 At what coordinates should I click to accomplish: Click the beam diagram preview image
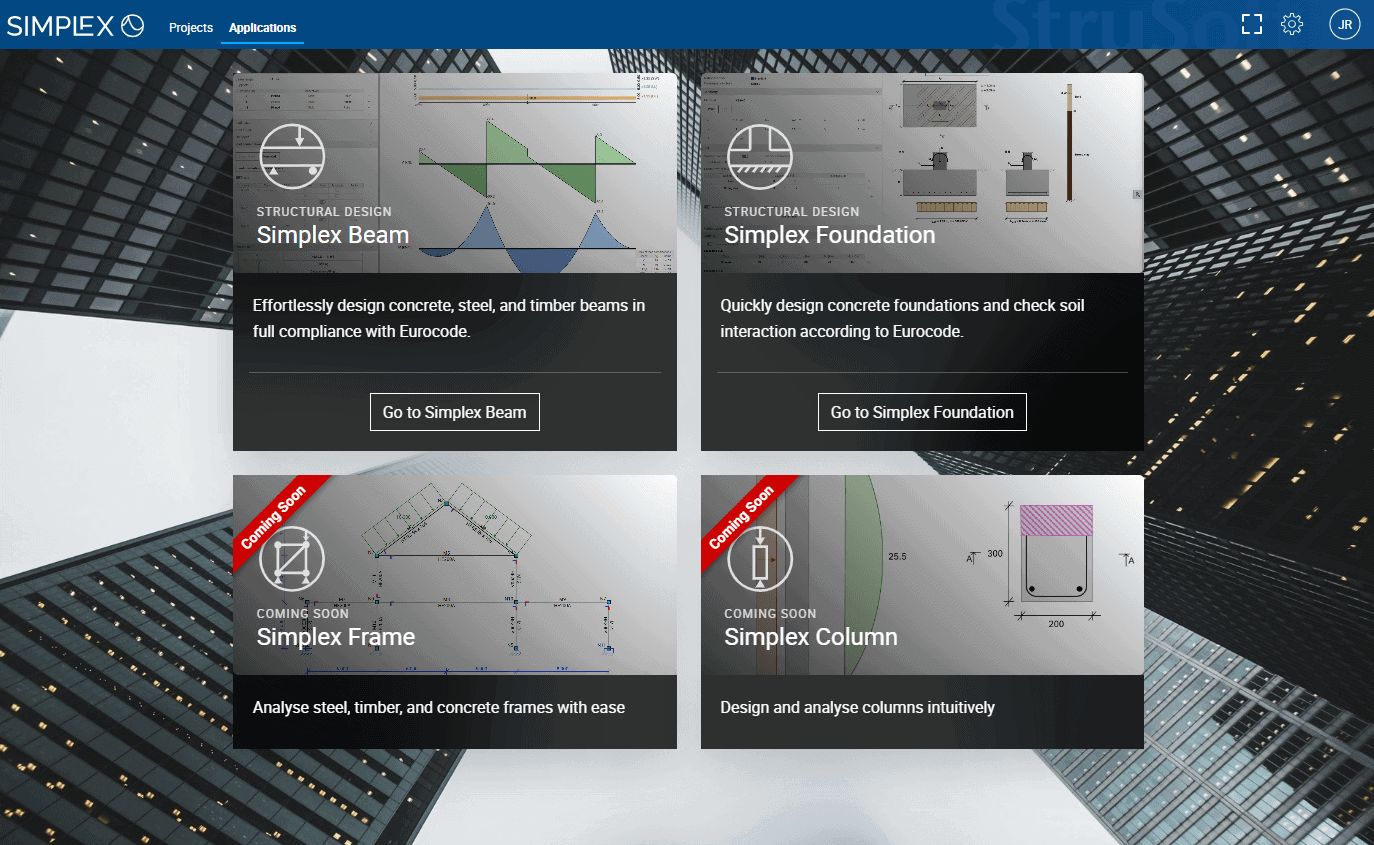click(530, 170)
